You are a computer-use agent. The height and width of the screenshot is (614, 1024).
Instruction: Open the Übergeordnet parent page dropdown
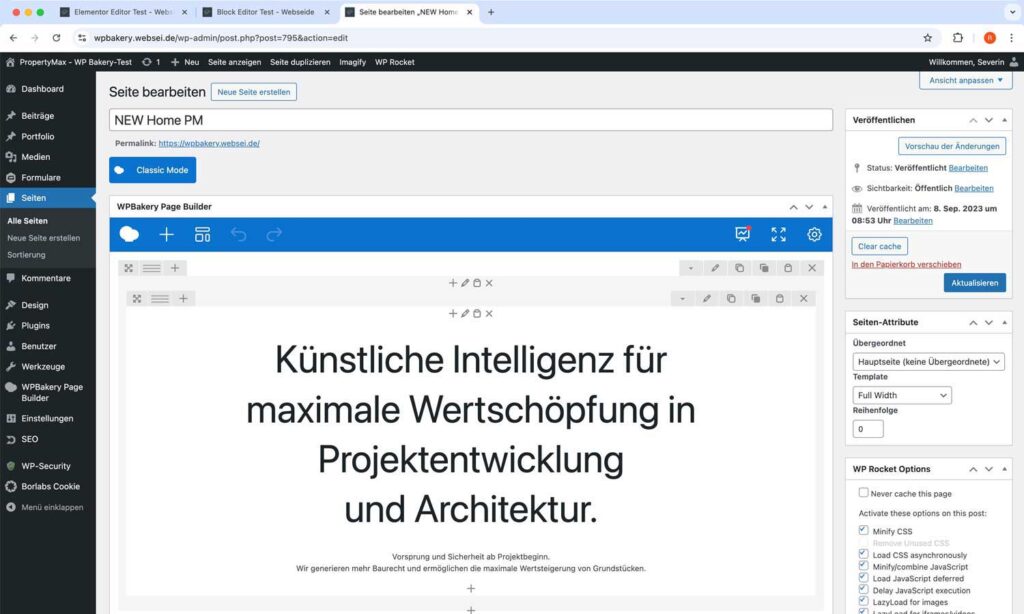928,362
